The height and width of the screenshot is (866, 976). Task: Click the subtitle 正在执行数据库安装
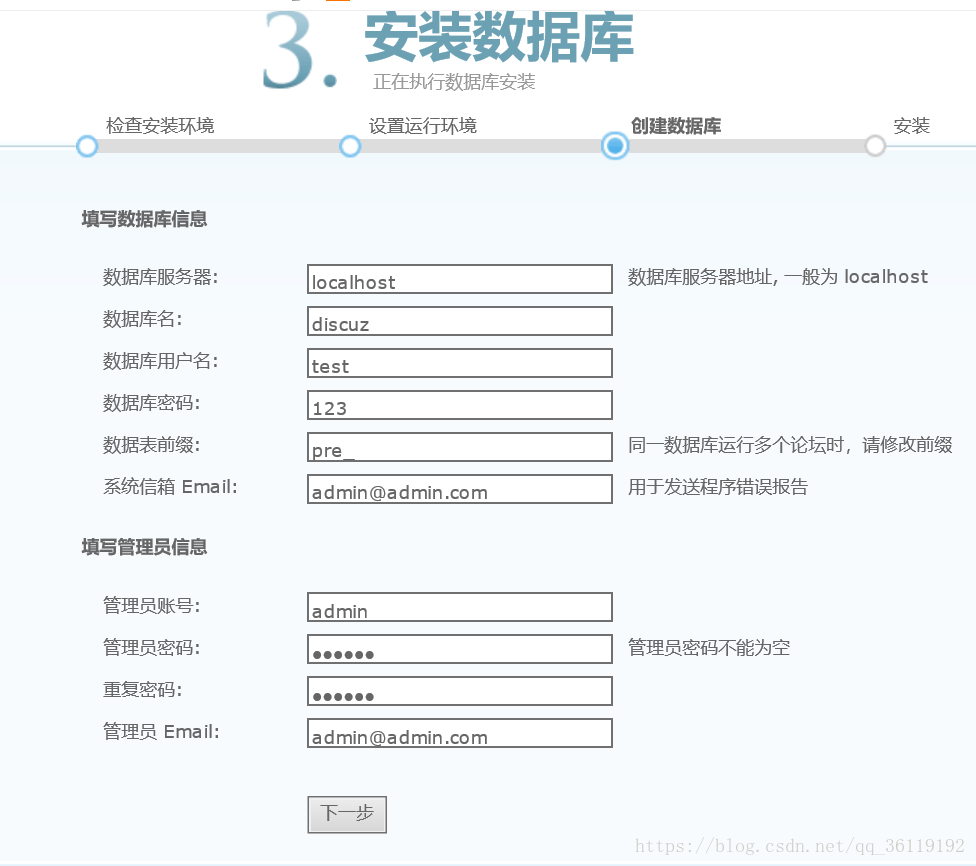[x=454, y=82]
